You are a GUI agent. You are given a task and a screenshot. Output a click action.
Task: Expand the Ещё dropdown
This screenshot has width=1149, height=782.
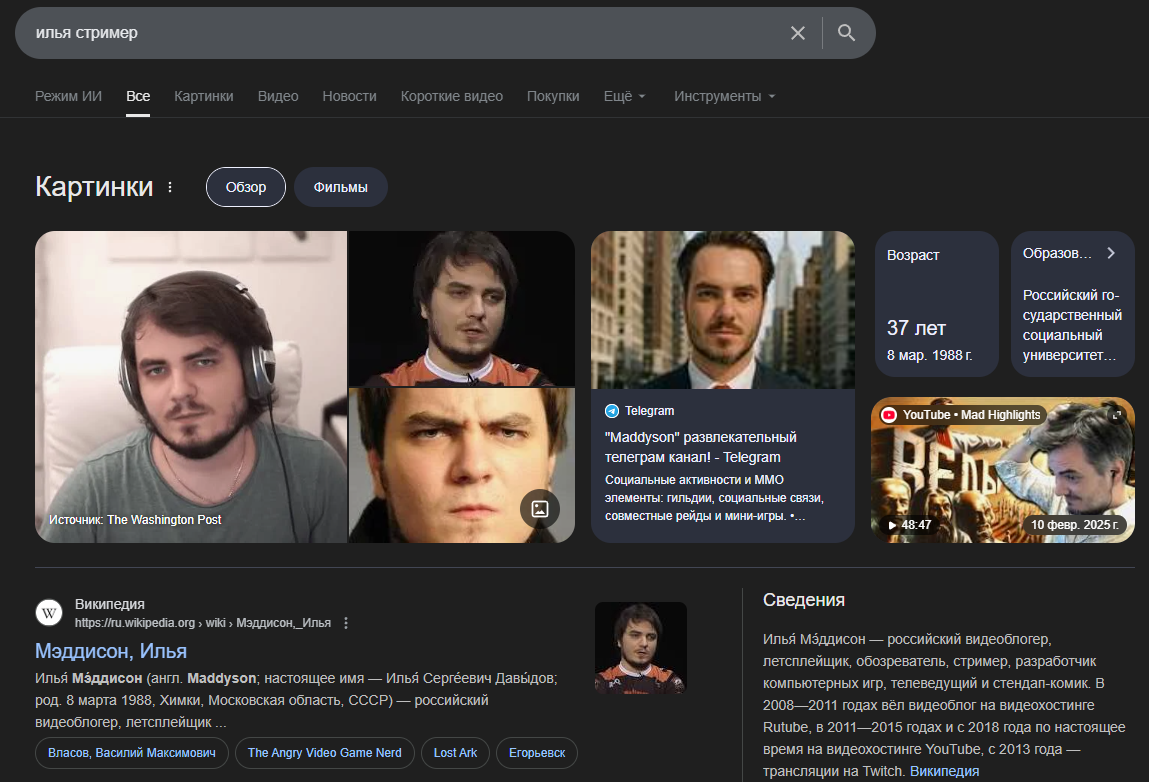tap(624, 96)
